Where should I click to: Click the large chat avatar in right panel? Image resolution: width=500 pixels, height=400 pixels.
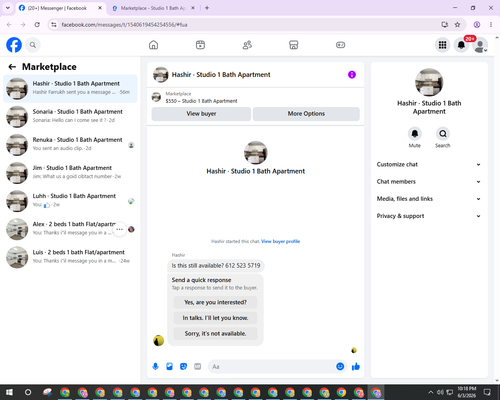tap(429, 82)
